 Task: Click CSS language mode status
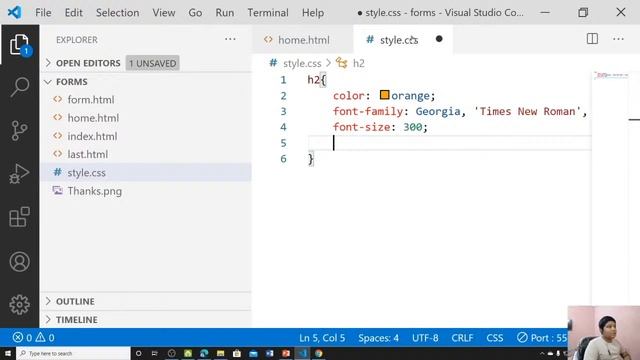coord(495,338)
